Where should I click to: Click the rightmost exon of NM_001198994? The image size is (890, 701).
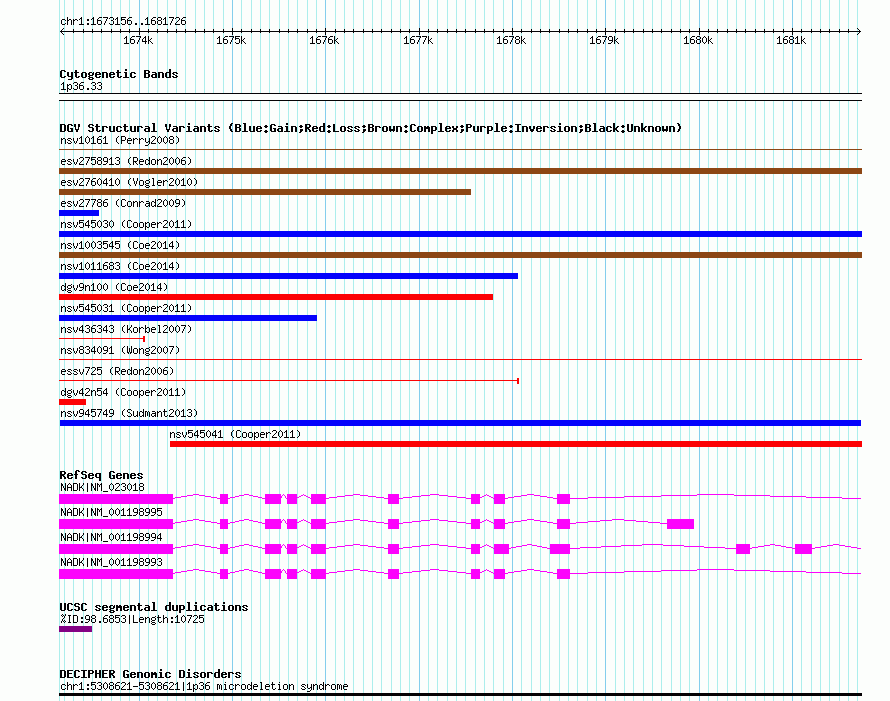pyautogui.click(x=803, y=549)
